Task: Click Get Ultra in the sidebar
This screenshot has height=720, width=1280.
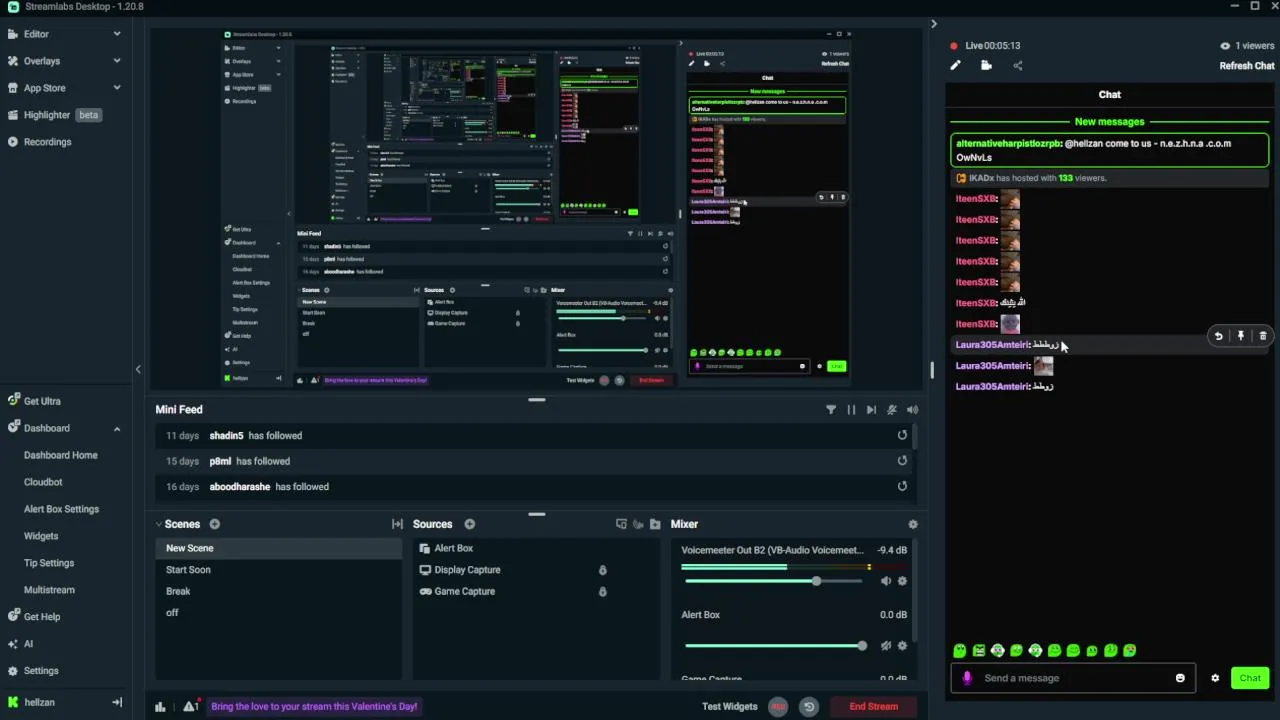Action: coord(42,401)
